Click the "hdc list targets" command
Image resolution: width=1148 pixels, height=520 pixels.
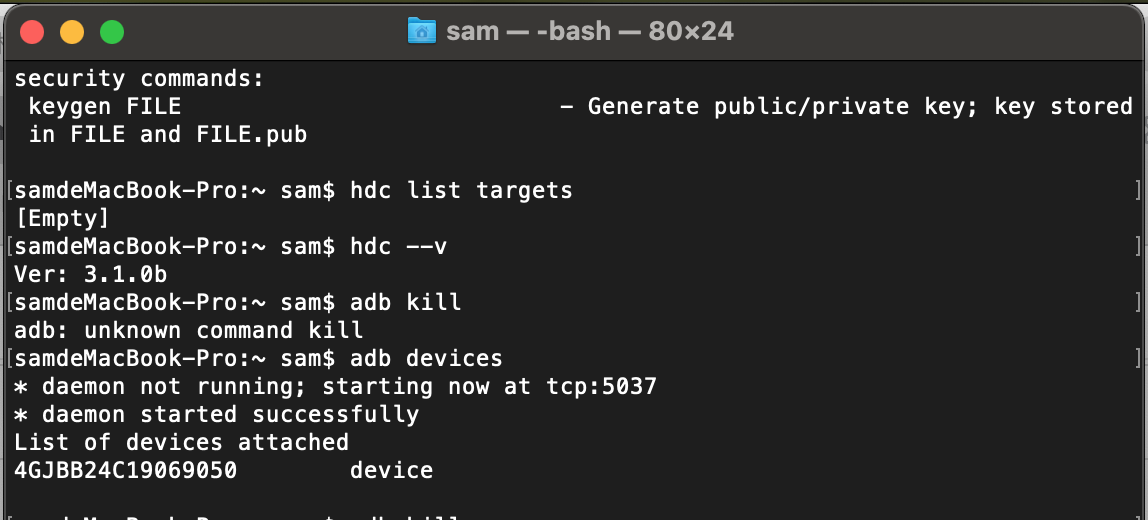click(461, 190)
